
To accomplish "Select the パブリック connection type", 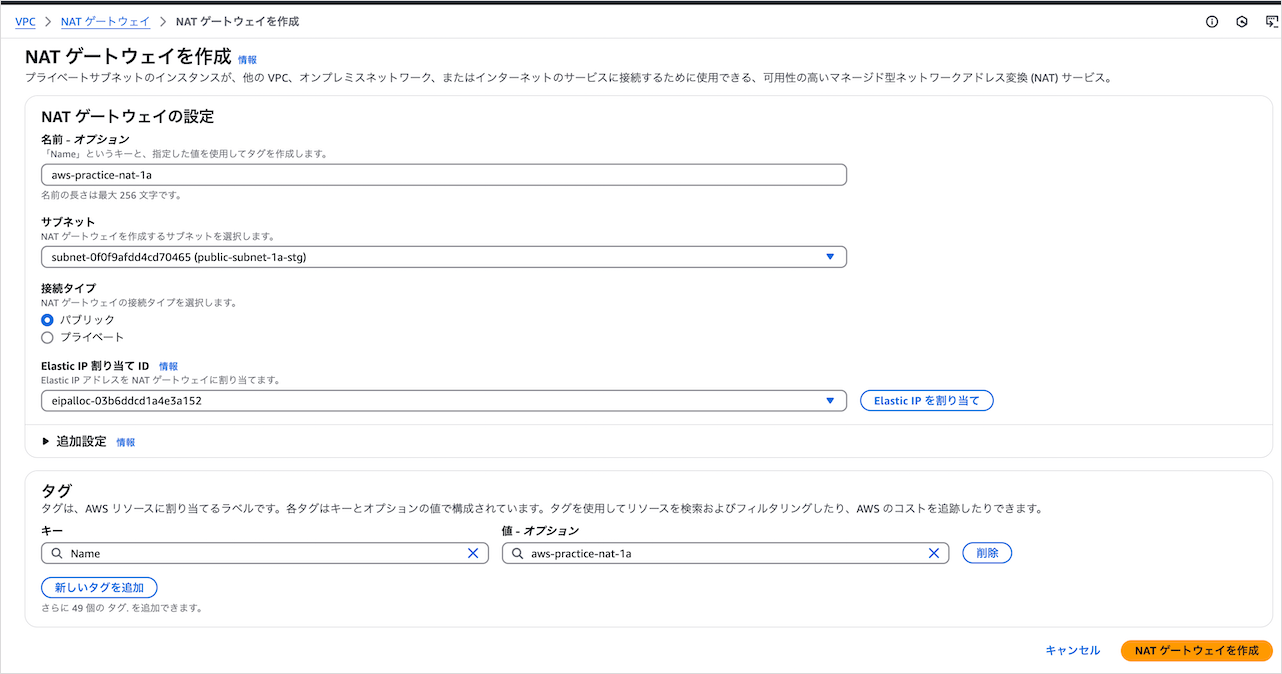I will tap(47, 320).
